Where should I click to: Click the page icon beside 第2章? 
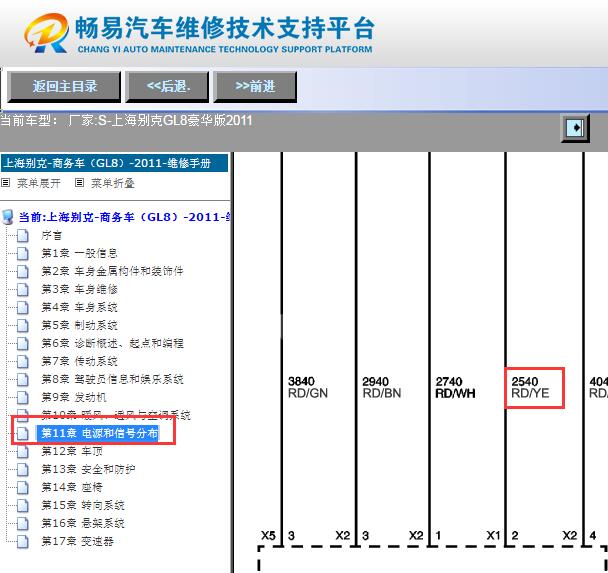pyautogui.click(x=23, y=271)
